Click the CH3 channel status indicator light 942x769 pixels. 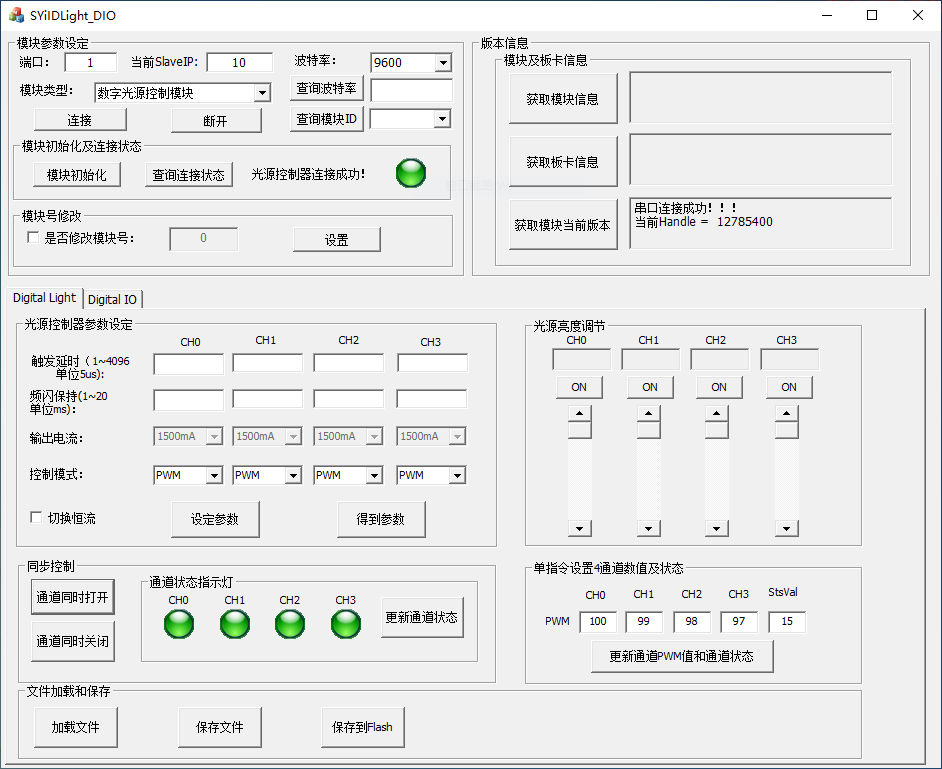click(346, 624)
